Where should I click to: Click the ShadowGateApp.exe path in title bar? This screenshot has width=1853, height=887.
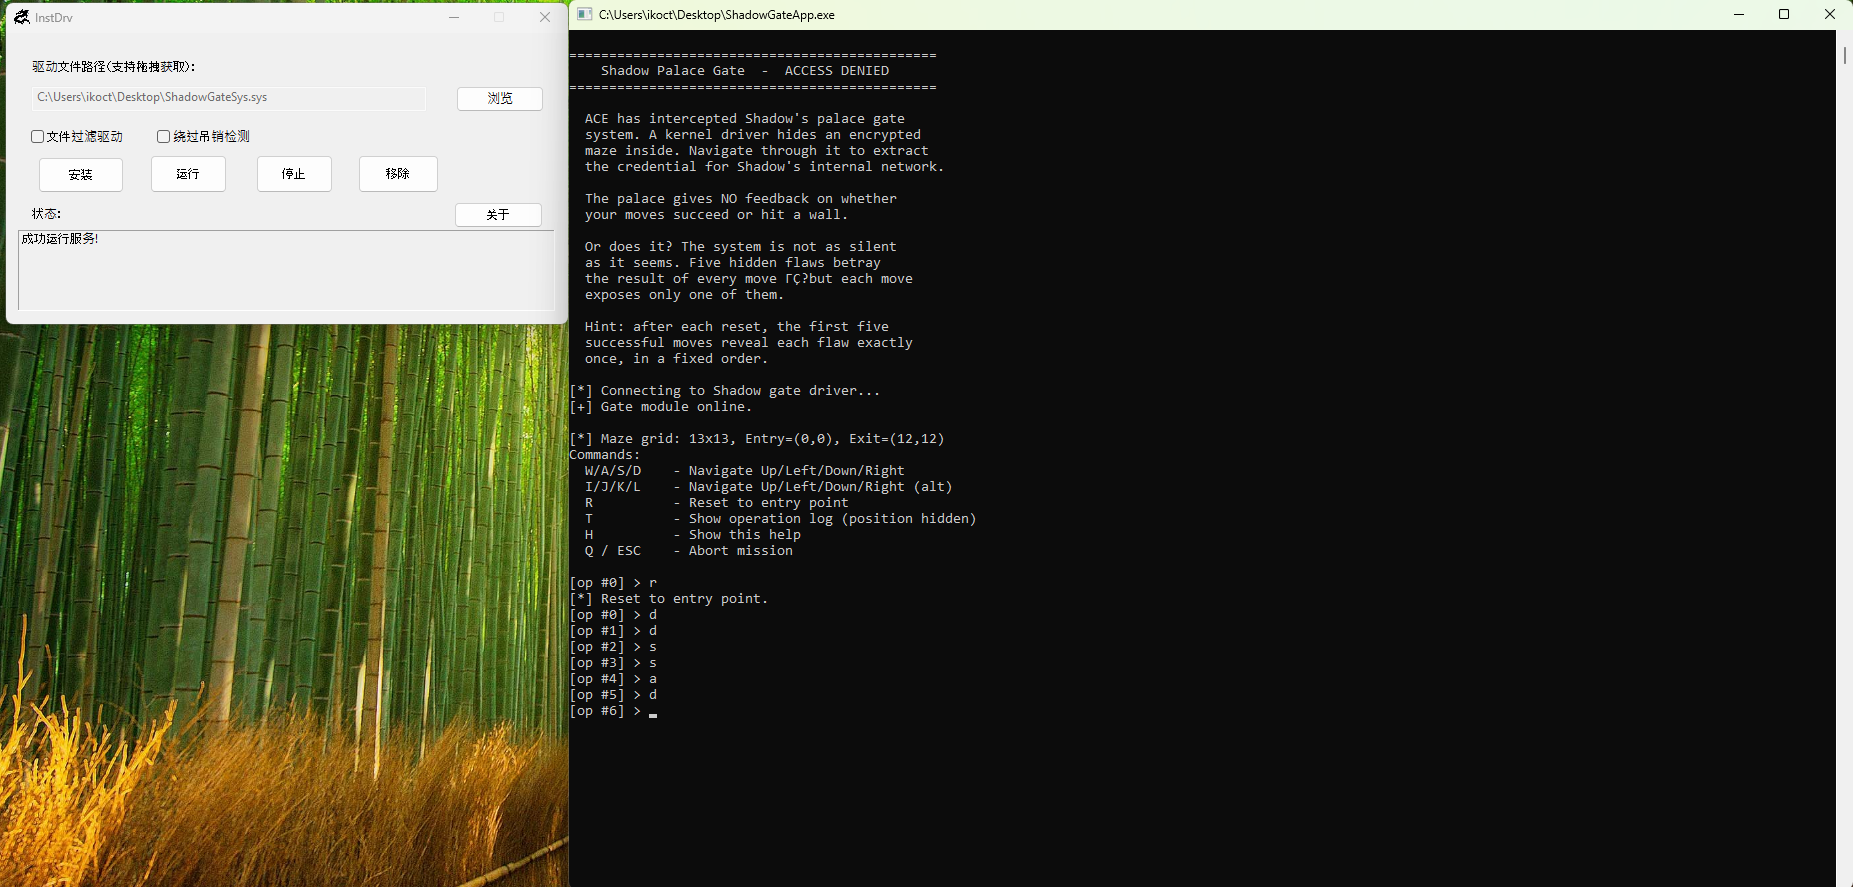(x=717, y=15)
